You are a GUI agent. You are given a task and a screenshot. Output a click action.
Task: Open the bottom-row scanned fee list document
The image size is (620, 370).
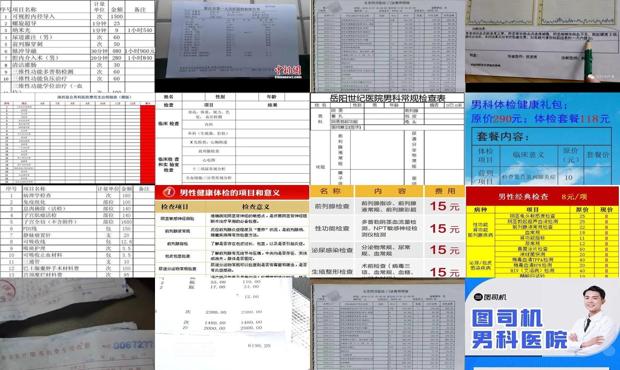(387, 324)
